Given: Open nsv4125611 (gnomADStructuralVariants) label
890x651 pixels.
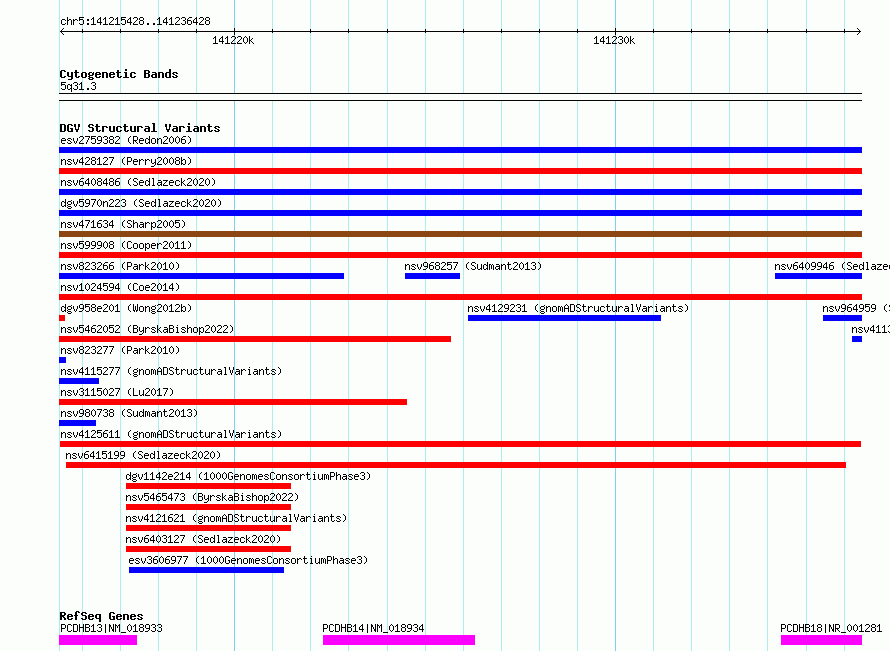Looking at the screenshot, I should pyautogui.click(x=171, y=434).
